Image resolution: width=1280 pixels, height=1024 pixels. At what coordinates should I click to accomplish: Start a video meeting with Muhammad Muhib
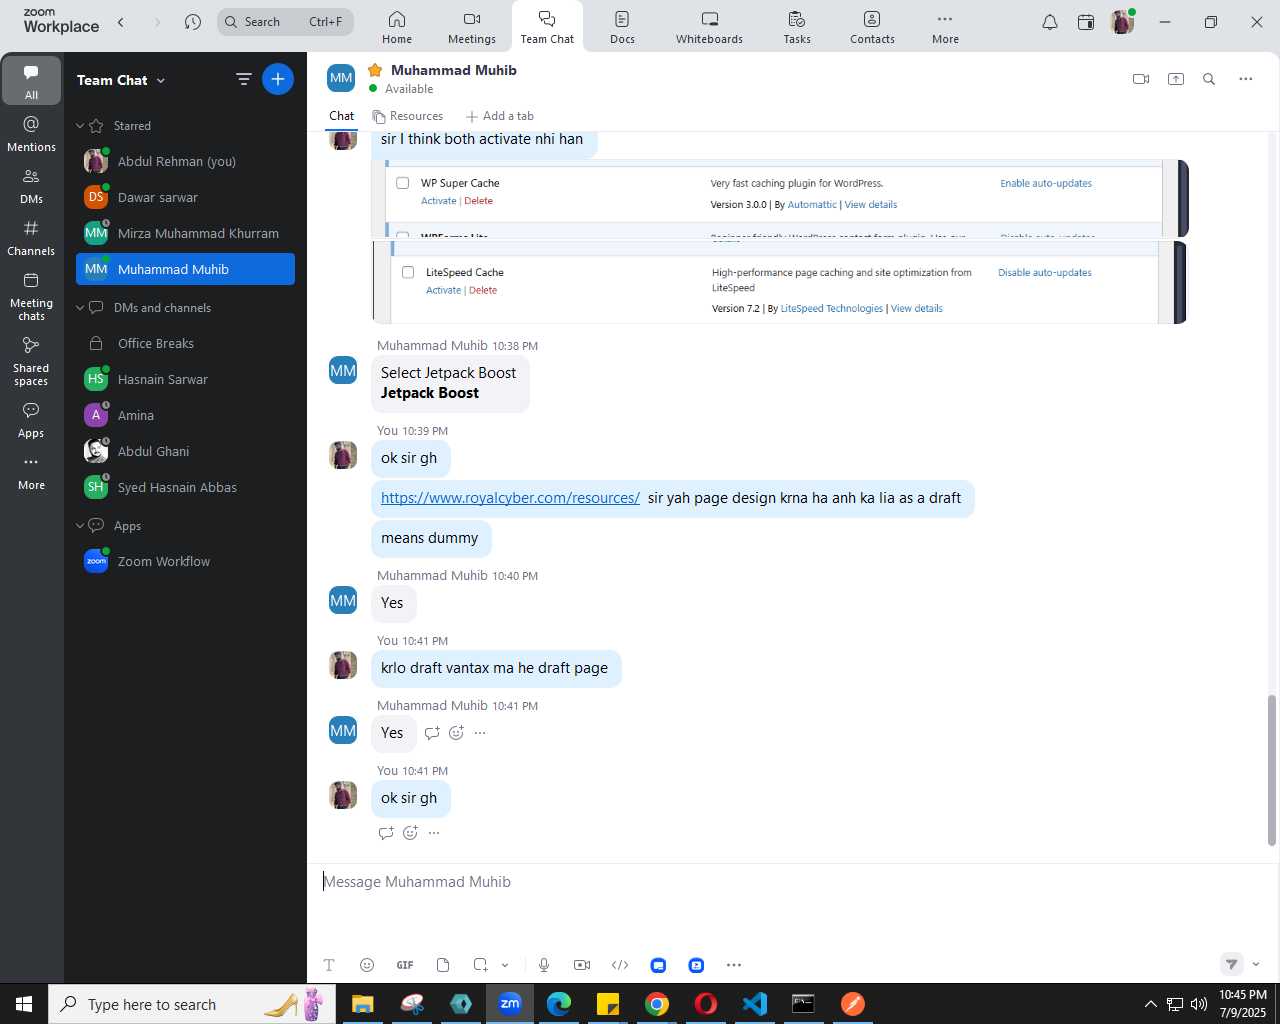[x=1141, y=79]
